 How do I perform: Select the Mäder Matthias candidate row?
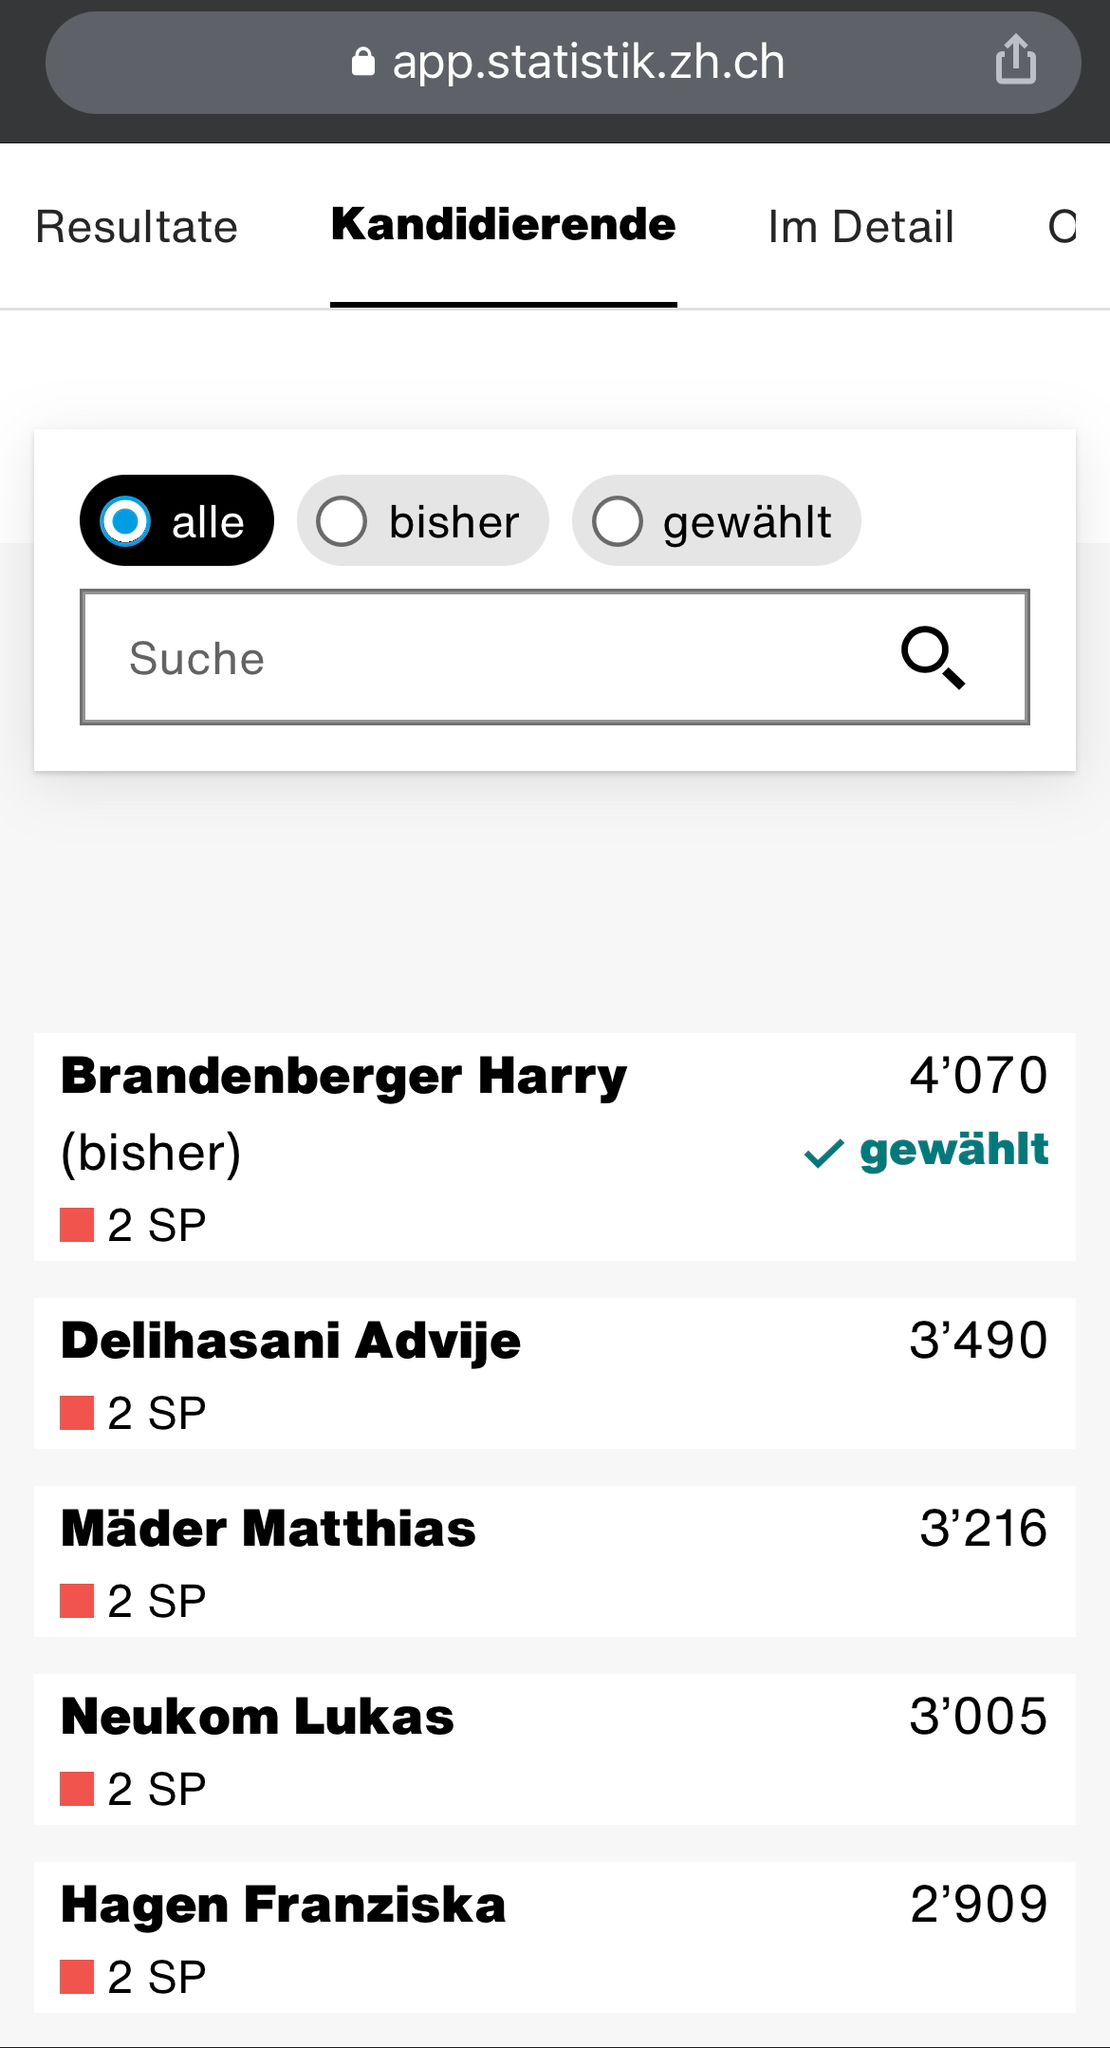[268, 1529]
